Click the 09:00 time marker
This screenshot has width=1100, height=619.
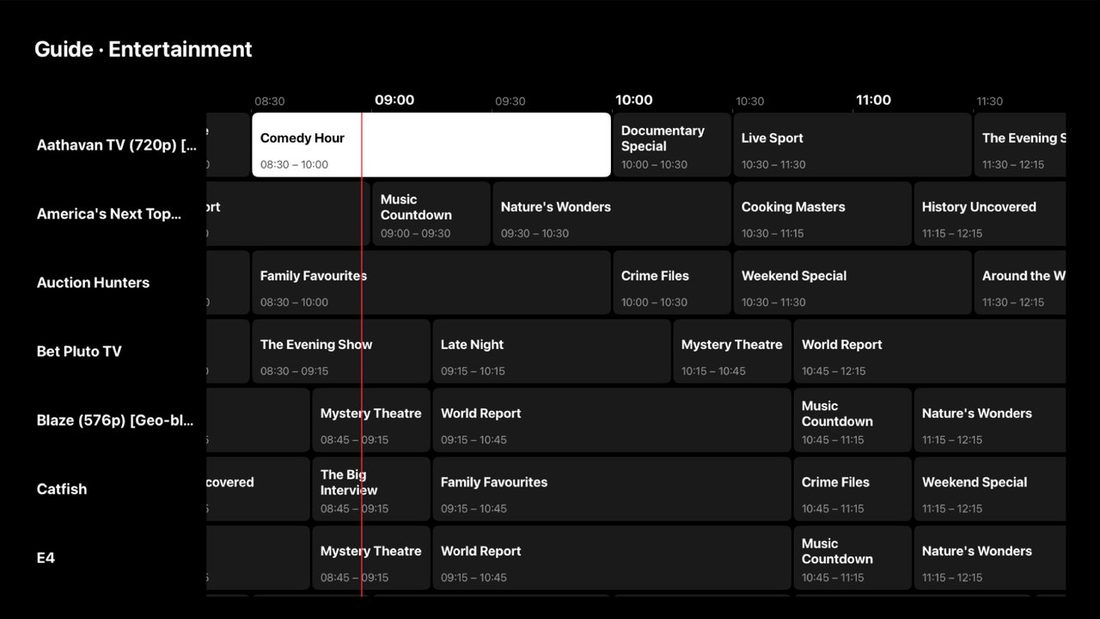click(x=394, y=100)
